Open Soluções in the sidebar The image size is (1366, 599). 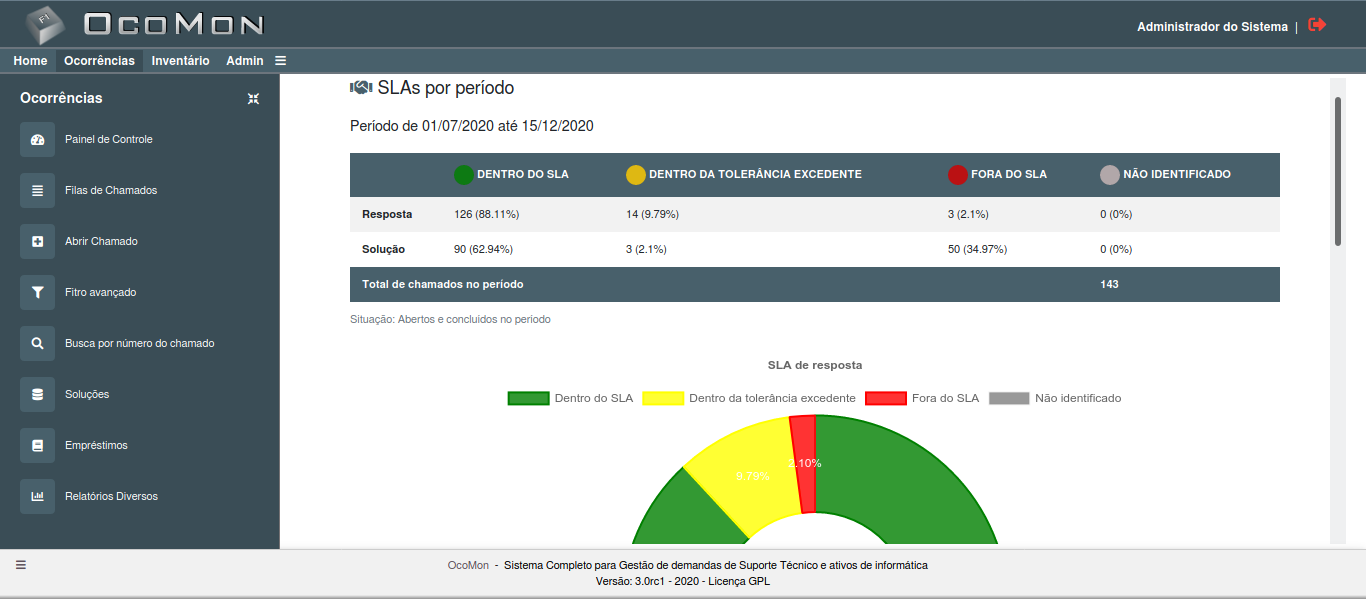tap(87, 394)
